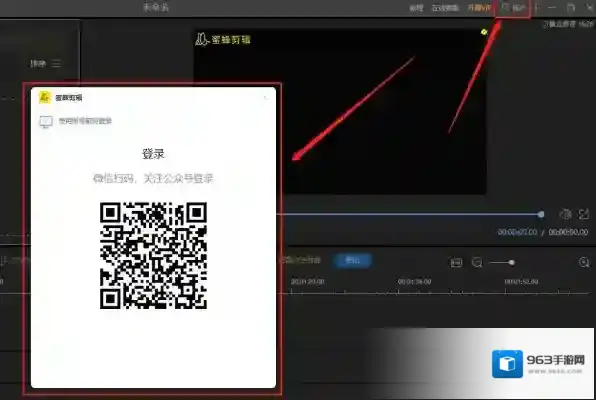Click the WeChat login QR code
This screenshot has width=596, height=400.
pyautogui.click(x=154, y=256)
